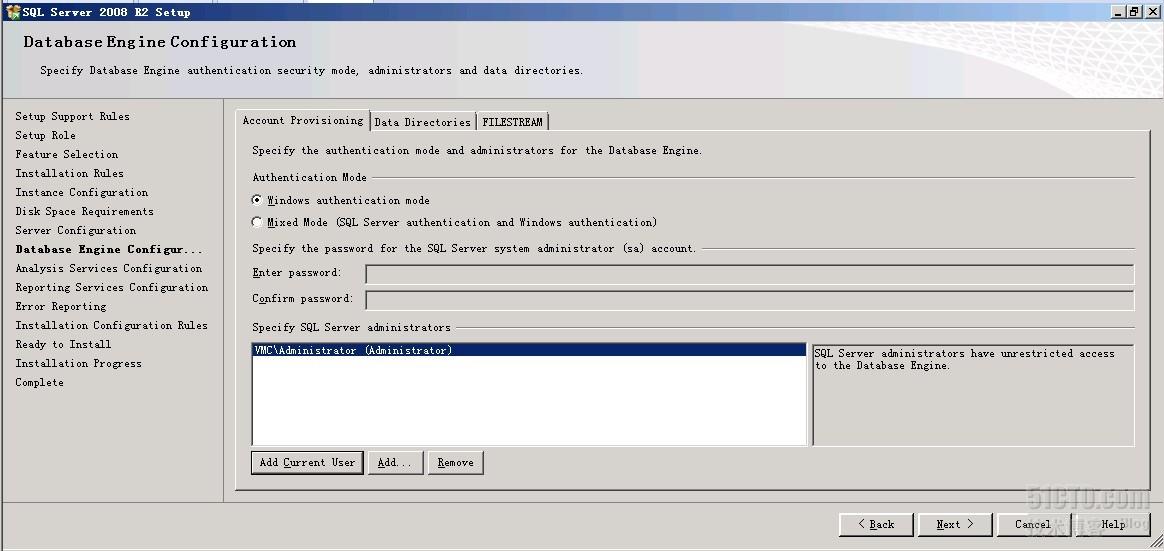
Task: Click the Add... button
Action: (395, 462)
